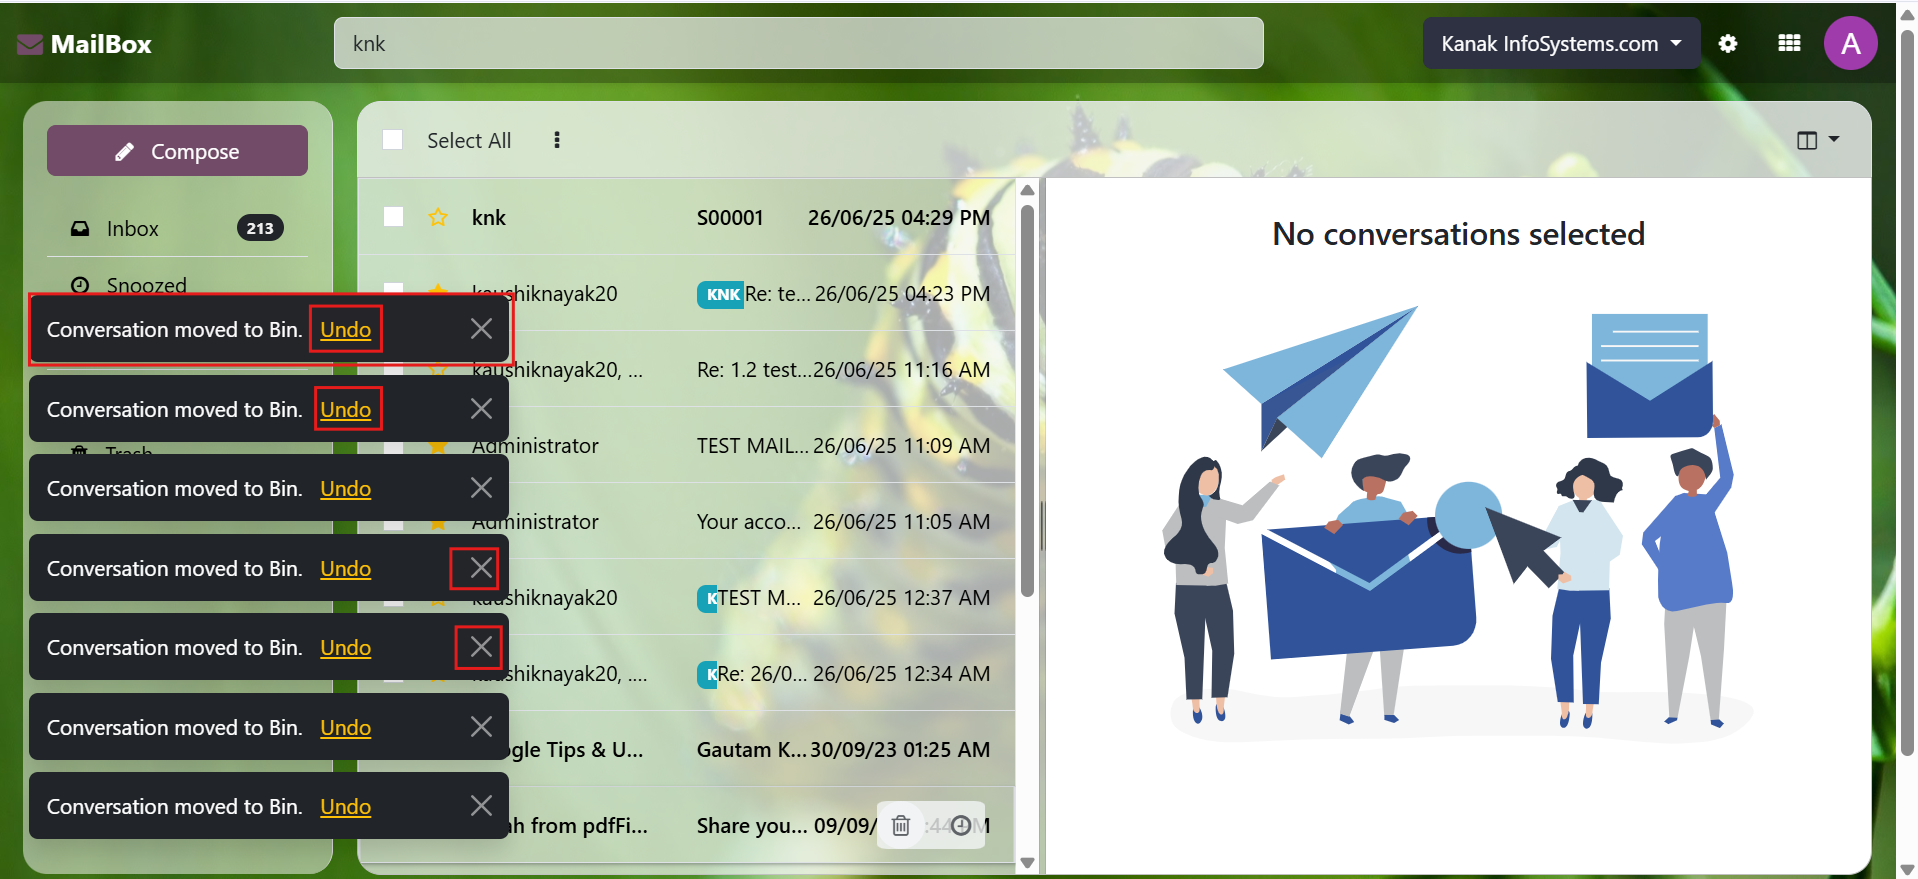Click the trash icon on the pdfFi row
The width and height of the screenshot is (1918, 879).
click(x=901, y=825)
